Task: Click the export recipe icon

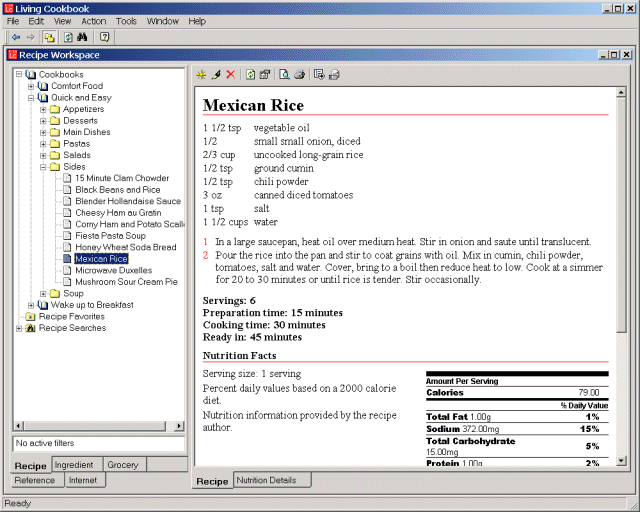Action: 319,75
